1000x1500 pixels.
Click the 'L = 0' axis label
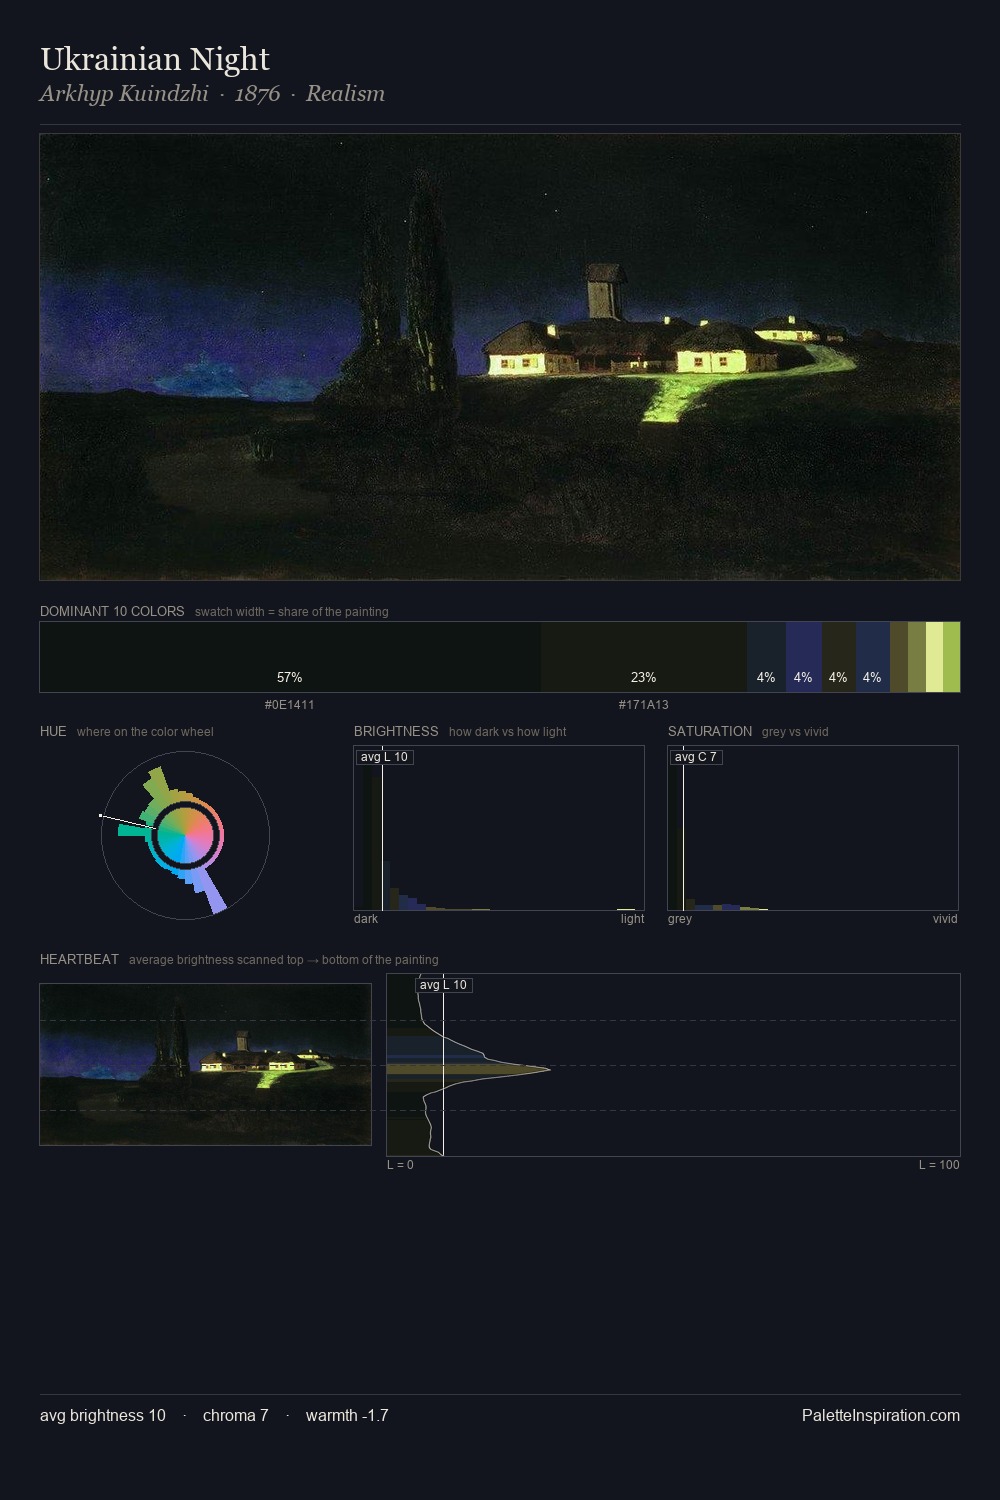click(x=400, y=1165)
